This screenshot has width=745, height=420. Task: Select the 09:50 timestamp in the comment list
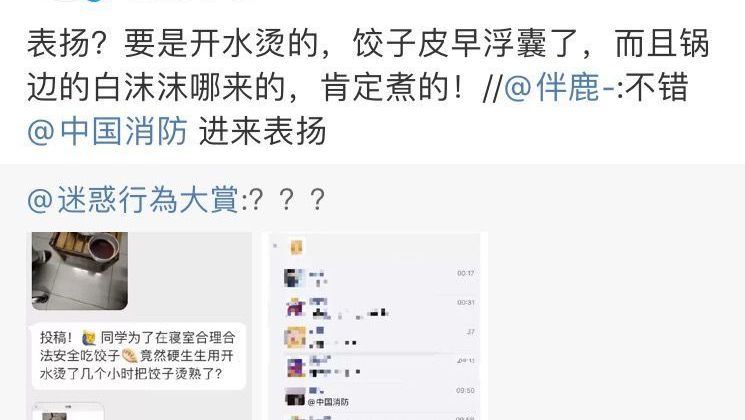[465, 391]
